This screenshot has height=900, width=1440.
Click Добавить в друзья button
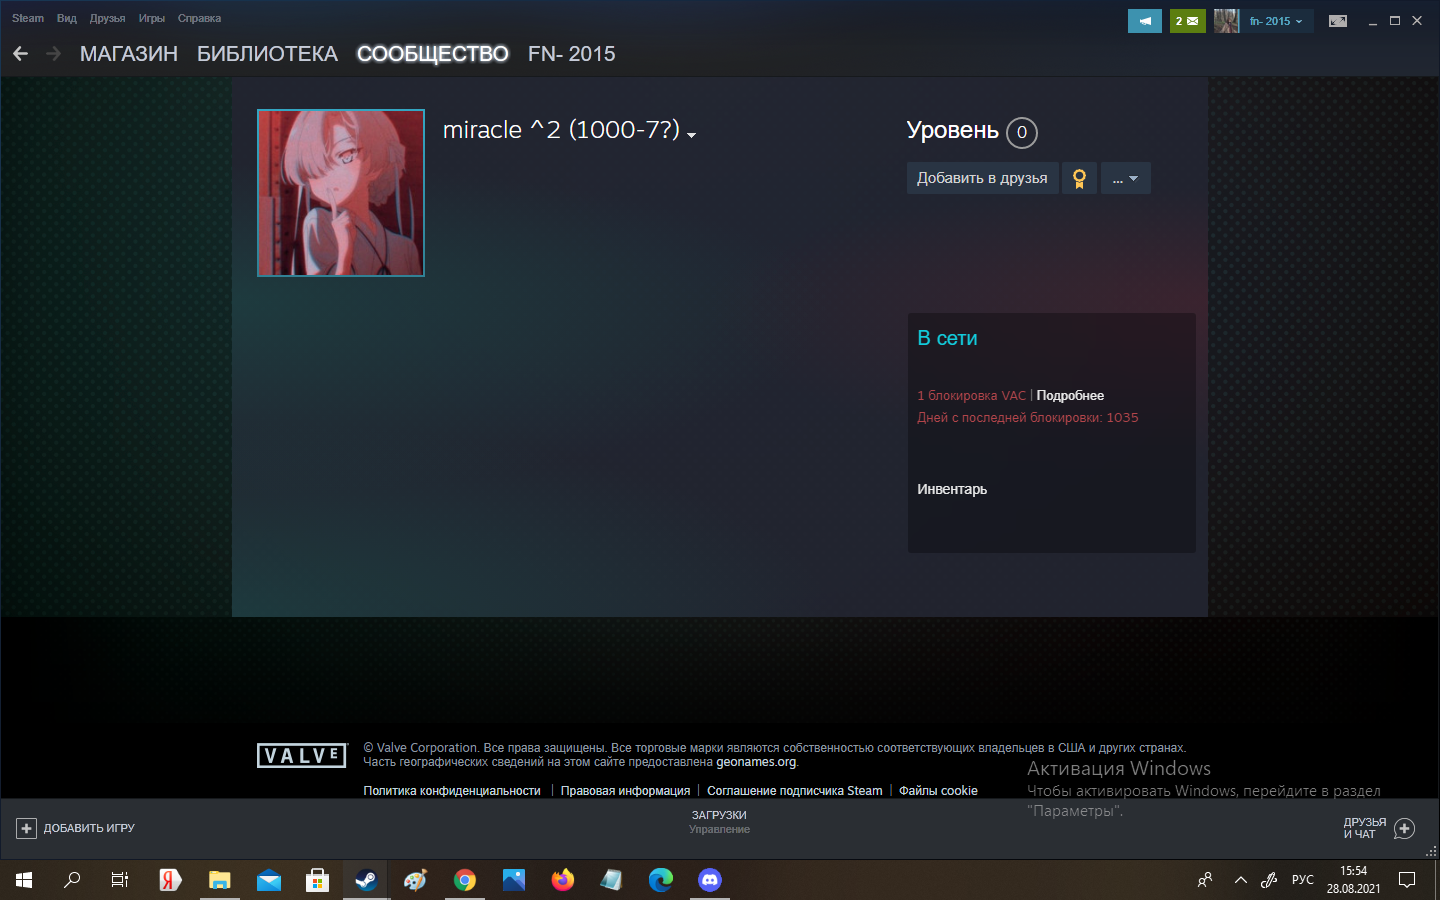[981, 177]
